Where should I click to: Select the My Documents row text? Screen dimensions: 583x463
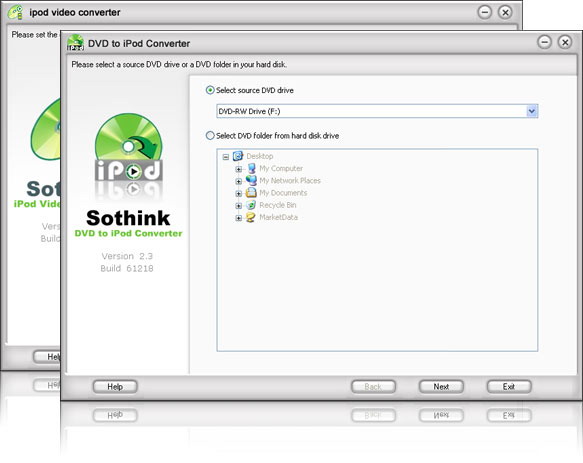tap(283, 193)
